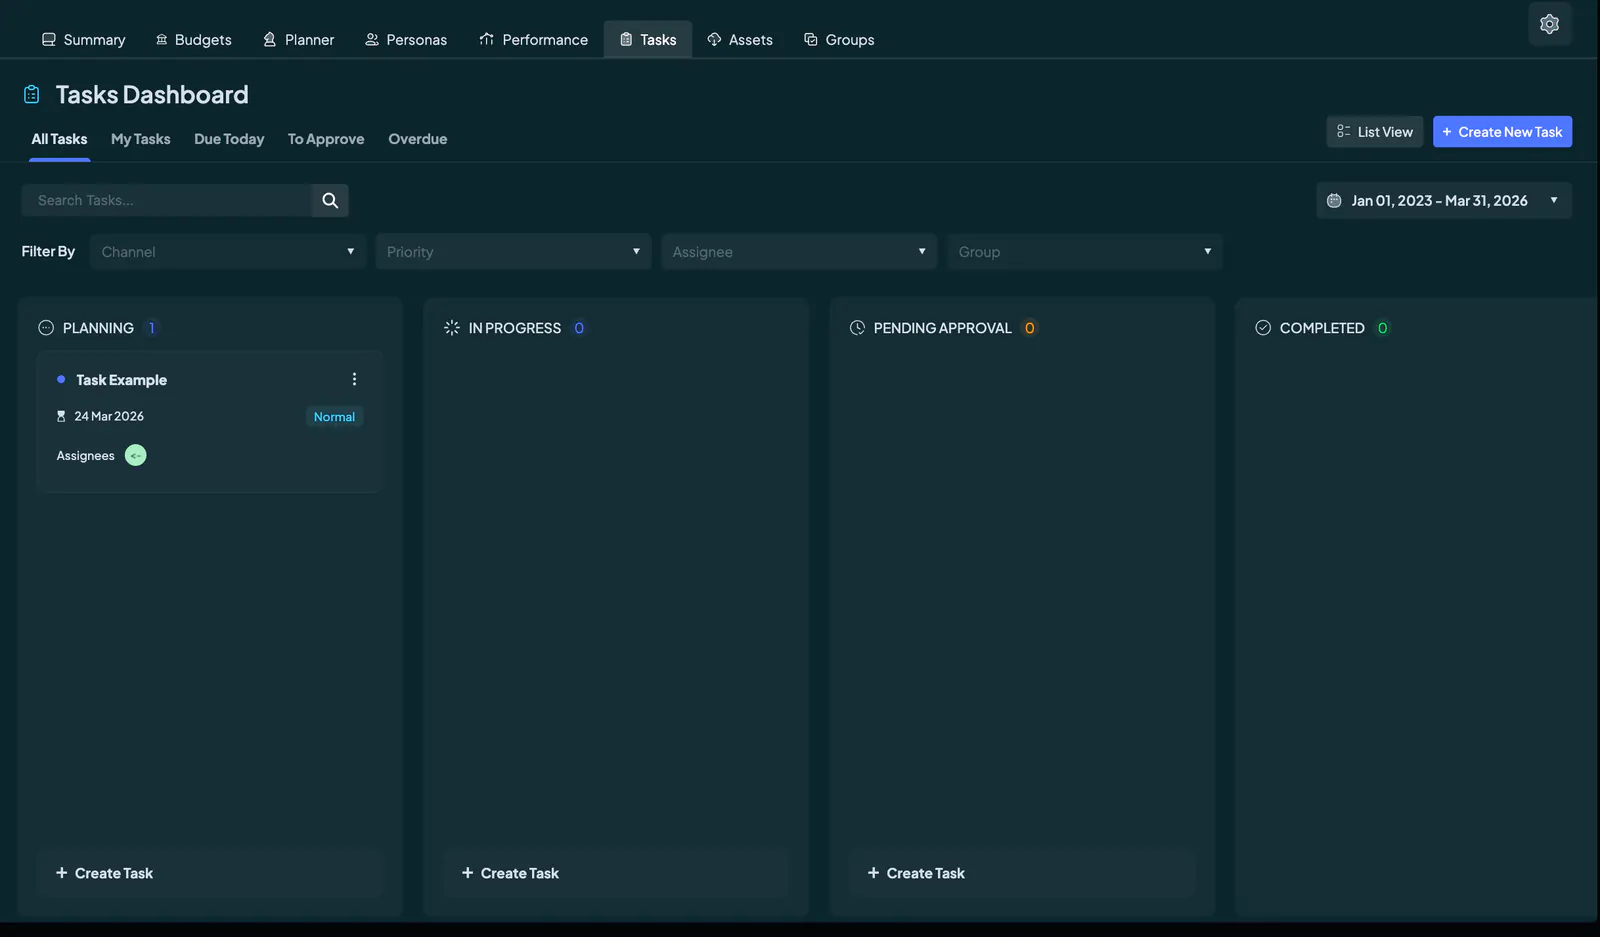
Task: Click the blue dot beside Task Example
Action: [61, 379]
